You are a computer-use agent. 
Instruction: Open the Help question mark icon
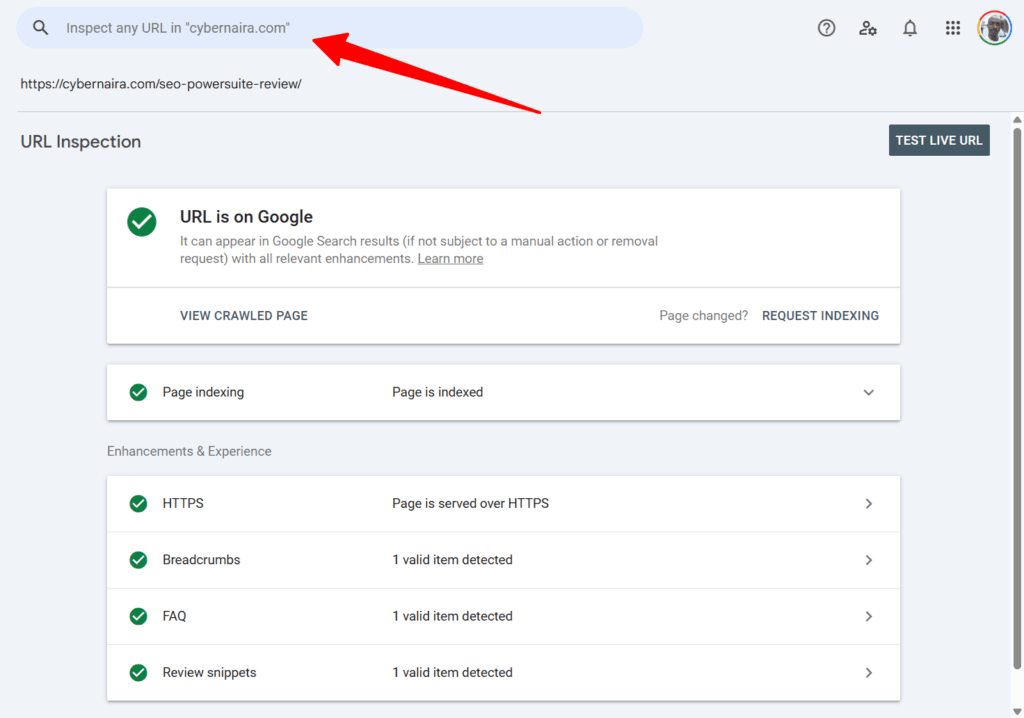(826, 28)
